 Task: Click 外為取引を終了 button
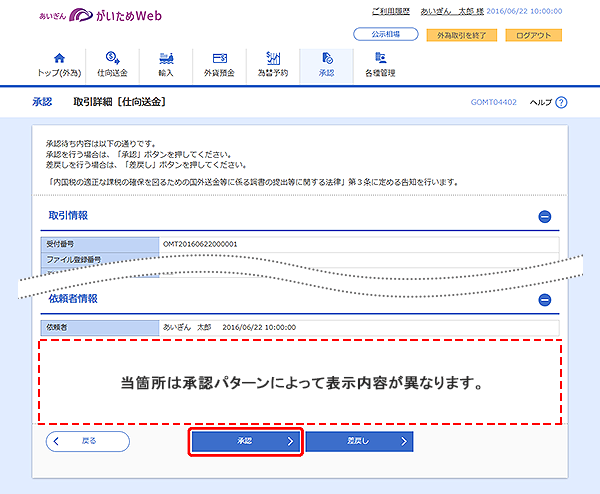(x=461, y=35)
